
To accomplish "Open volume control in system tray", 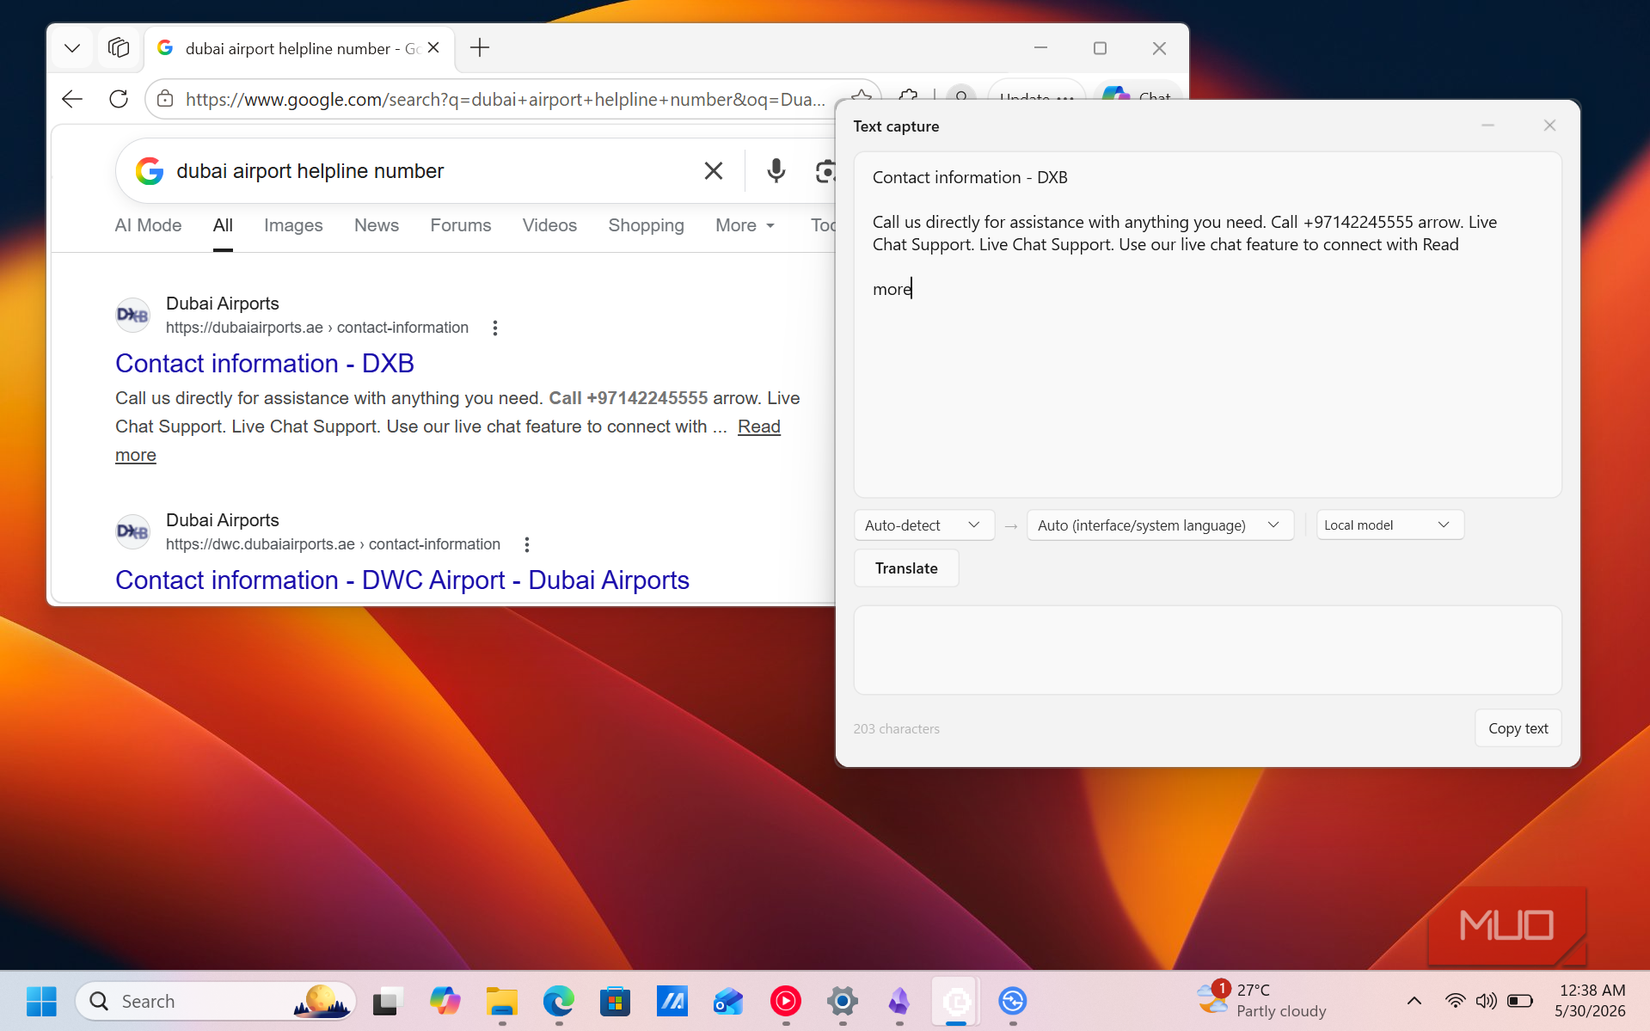I will pos(1486,1001).
